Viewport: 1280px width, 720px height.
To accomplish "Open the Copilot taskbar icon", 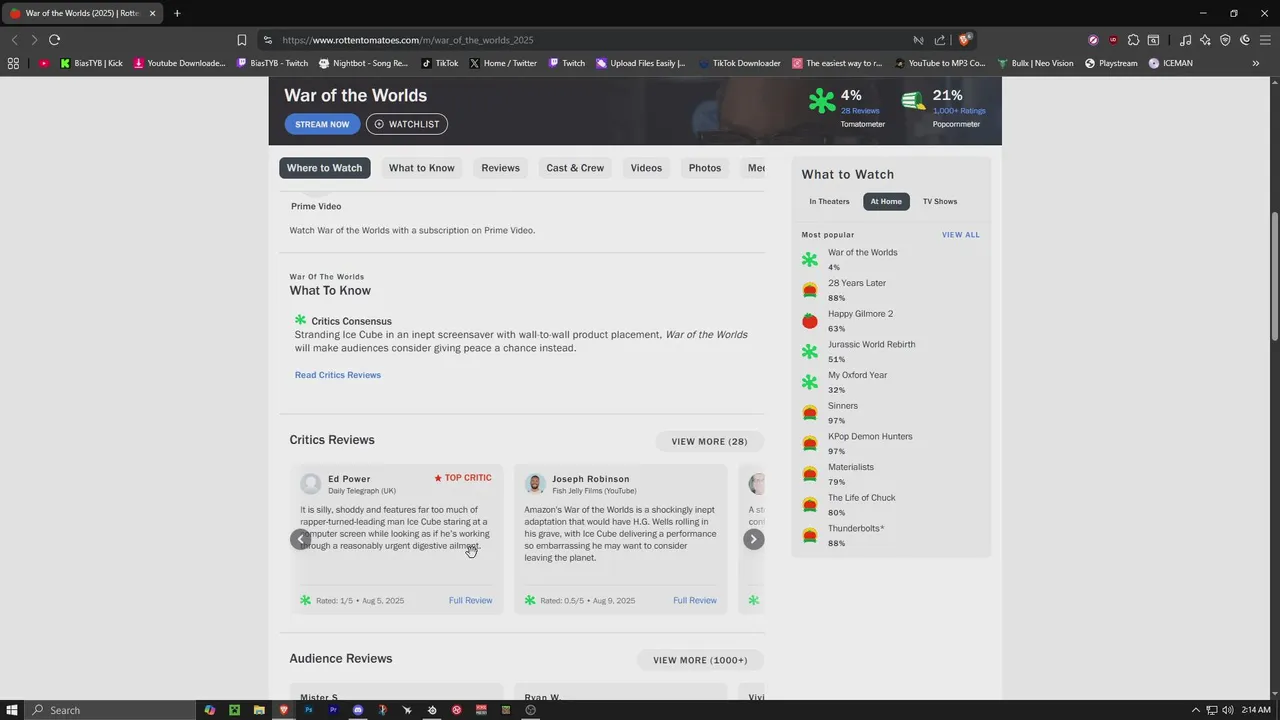I will click(210, 710).
